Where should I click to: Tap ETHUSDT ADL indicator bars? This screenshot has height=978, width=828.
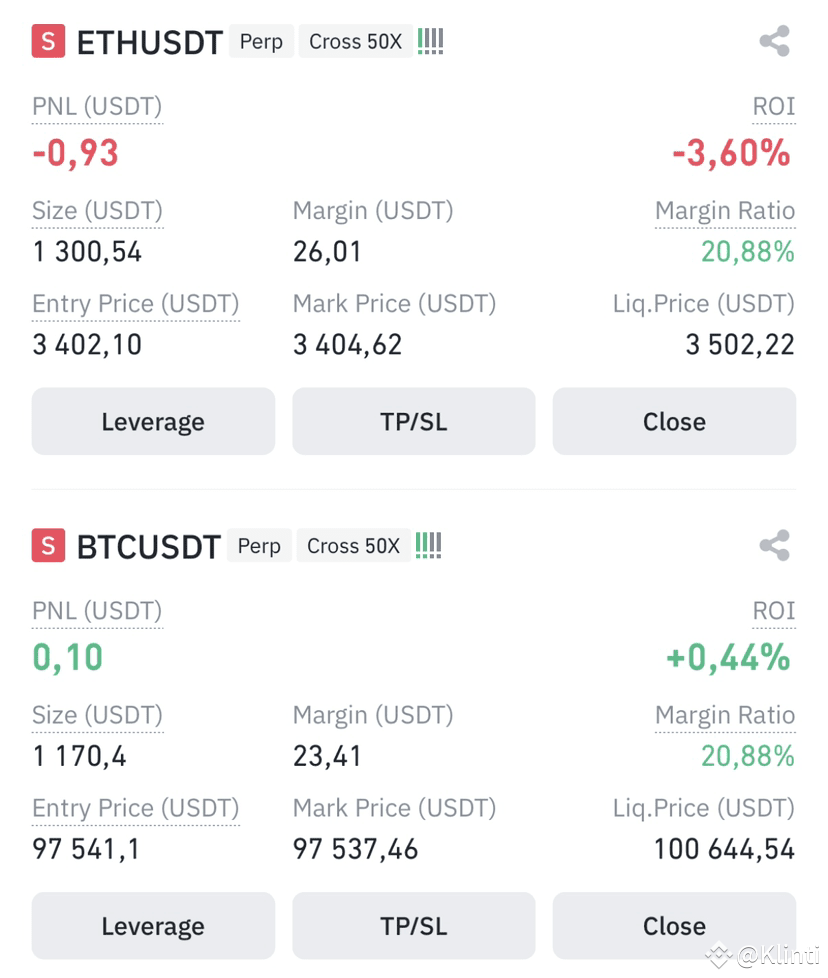click(430, 41)
